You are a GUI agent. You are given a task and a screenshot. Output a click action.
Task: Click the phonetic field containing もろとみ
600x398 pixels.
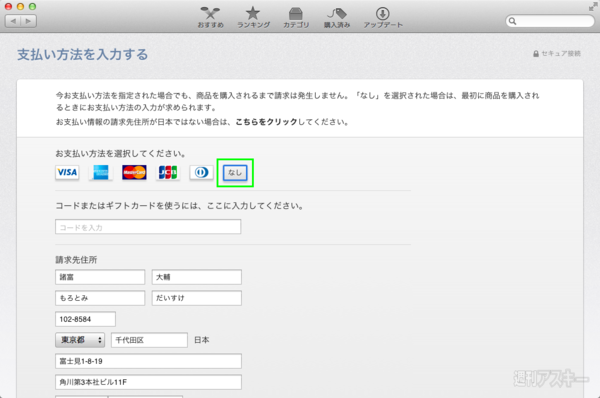100,298
